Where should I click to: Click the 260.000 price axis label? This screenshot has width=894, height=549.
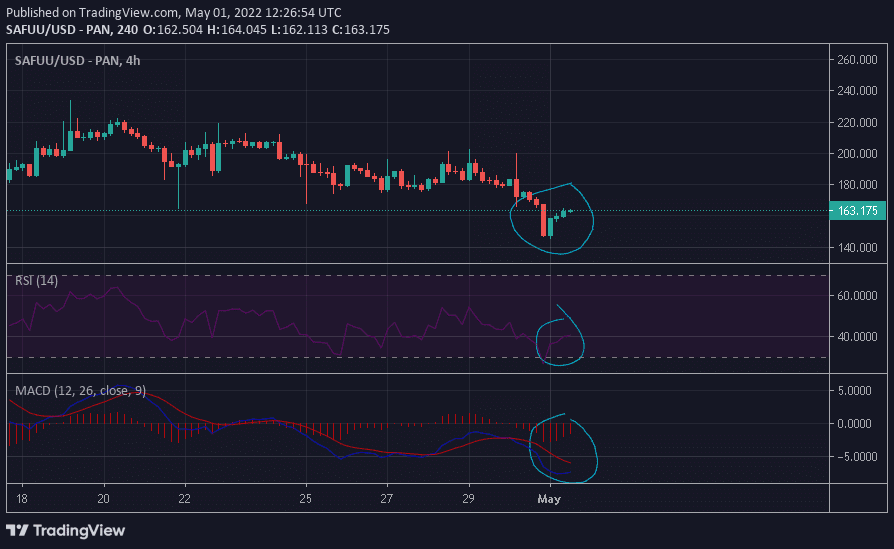coord(857,60)
